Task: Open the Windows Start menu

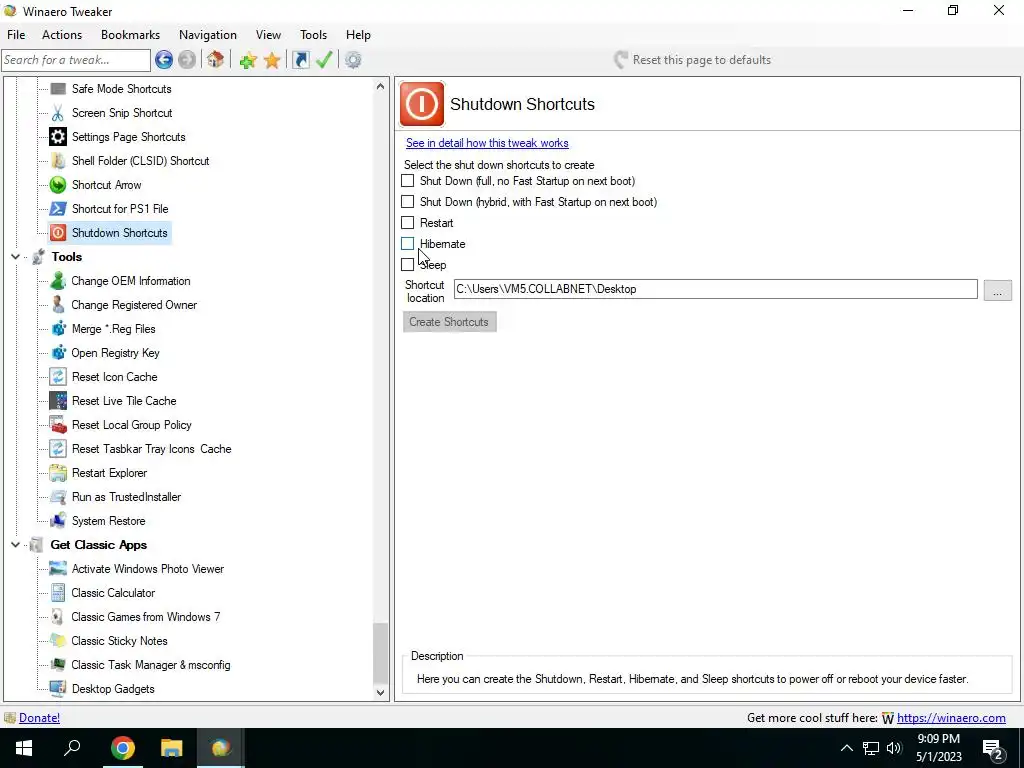Action: (24, 748)
